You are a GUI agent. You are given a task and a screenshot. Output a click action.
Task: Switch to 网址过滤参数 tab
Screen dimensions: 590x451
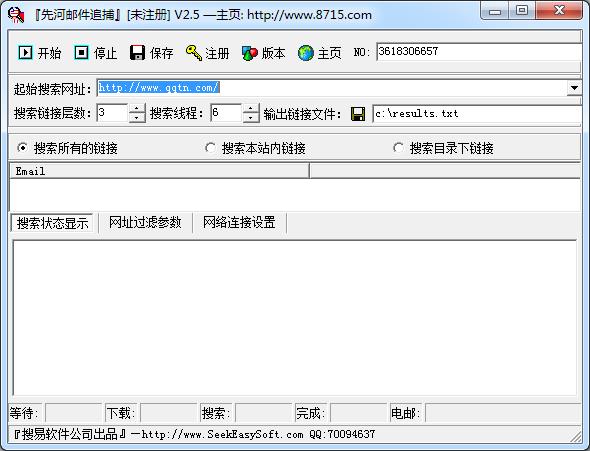(x=145, y=222)
